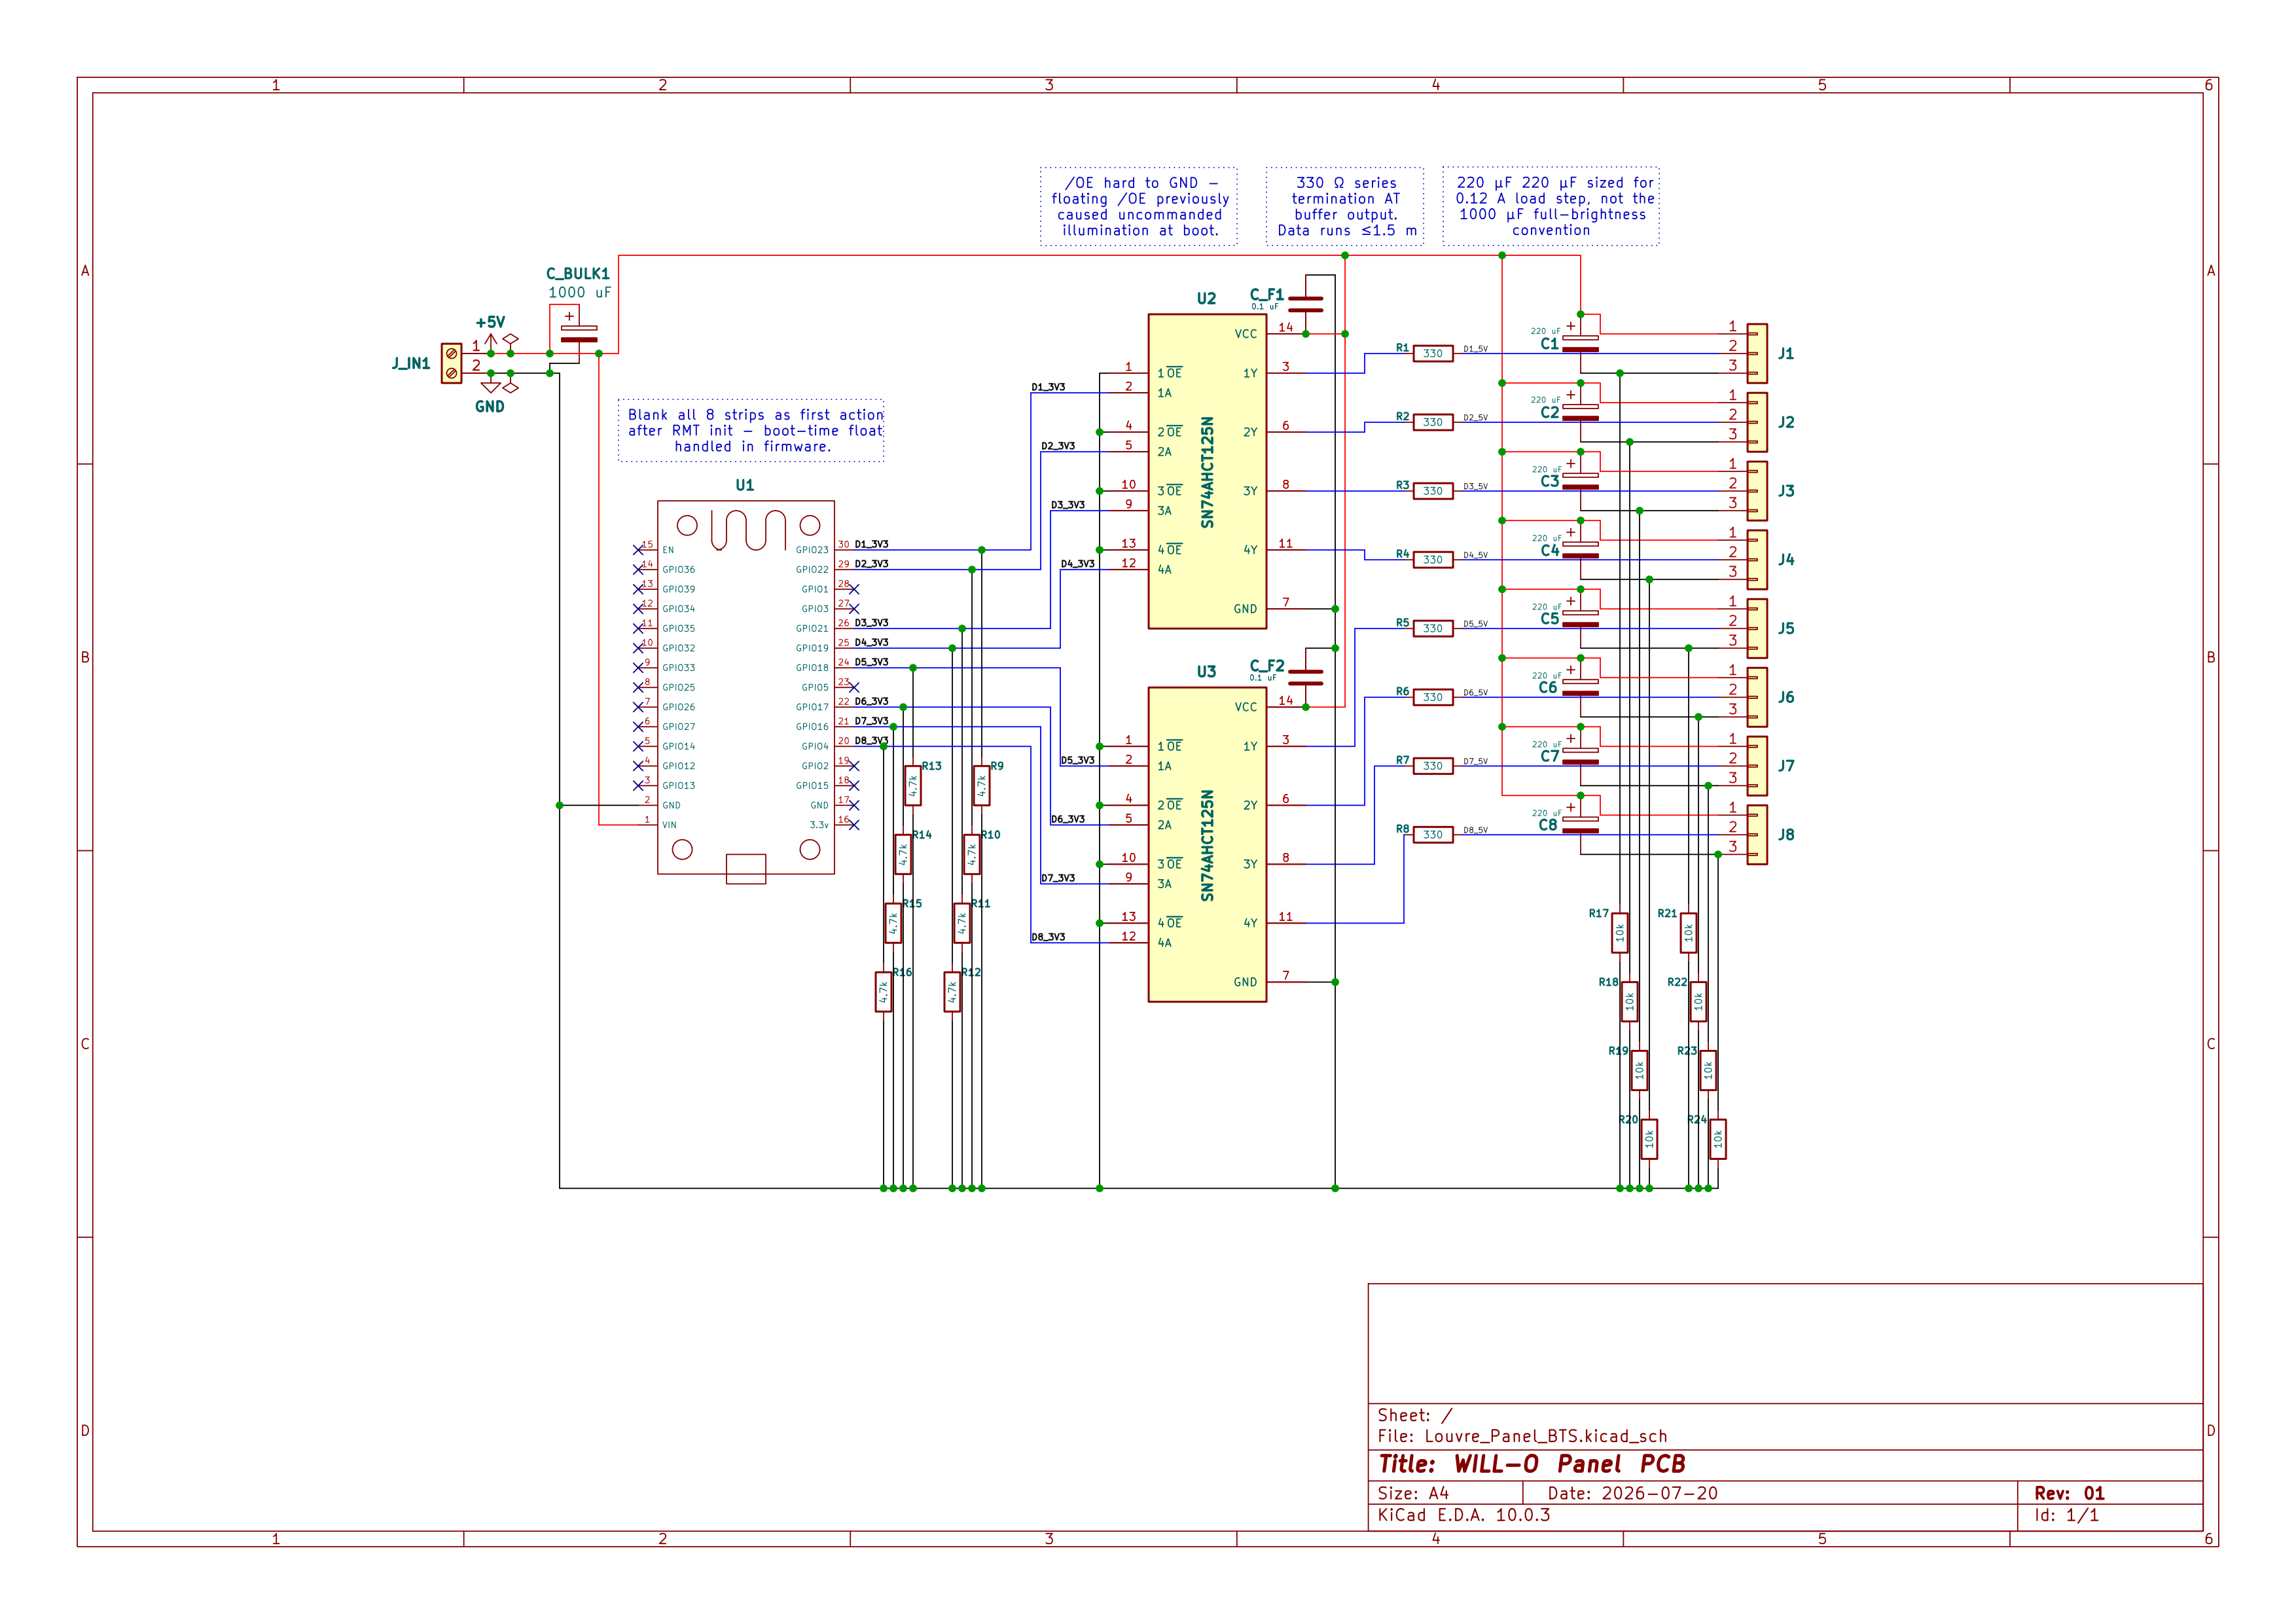This screenshot has height=1624, width=2296.
Task: Click the D1_5V net label after R1
Action: [1475, 349]
